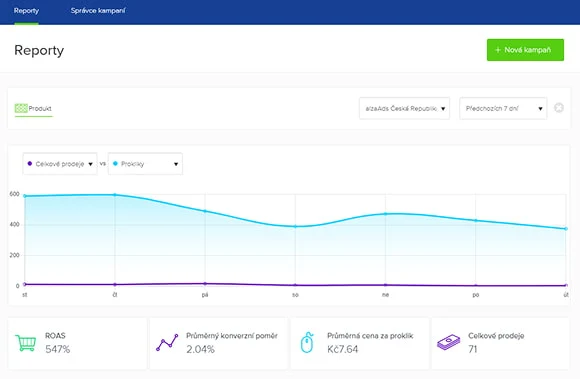Click the blue Prokliky data point at ne

pos(385,214)
